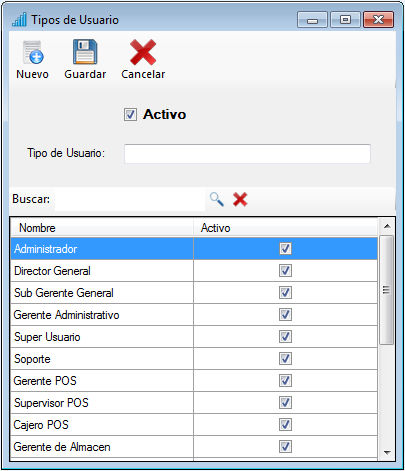Image resolution: width=405 pixels, height=471 pixels.
Task: Select the Director General row
Action: (194, 271)
